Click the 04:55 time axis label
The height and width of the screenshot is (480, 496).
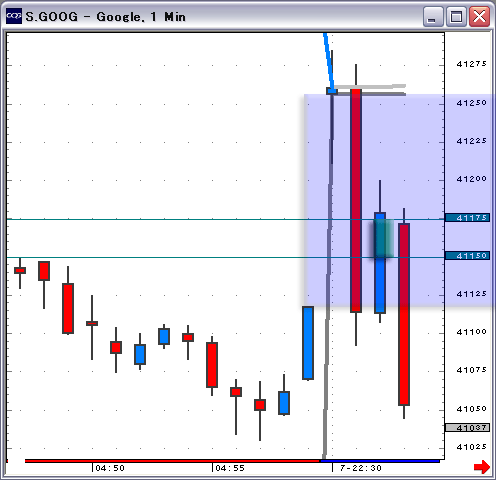click(230, 468)
